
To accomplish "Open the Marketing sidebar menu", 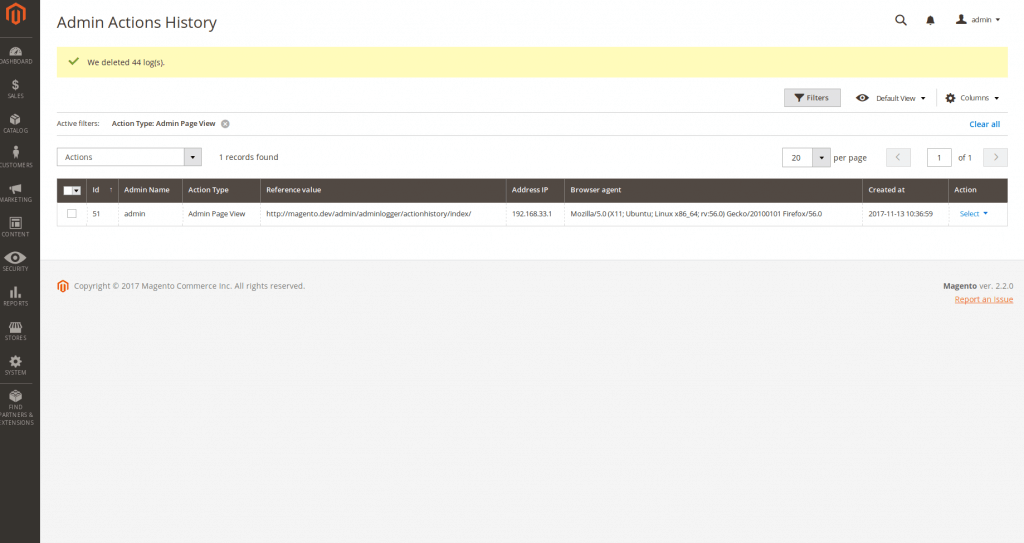I will point(17,192).
